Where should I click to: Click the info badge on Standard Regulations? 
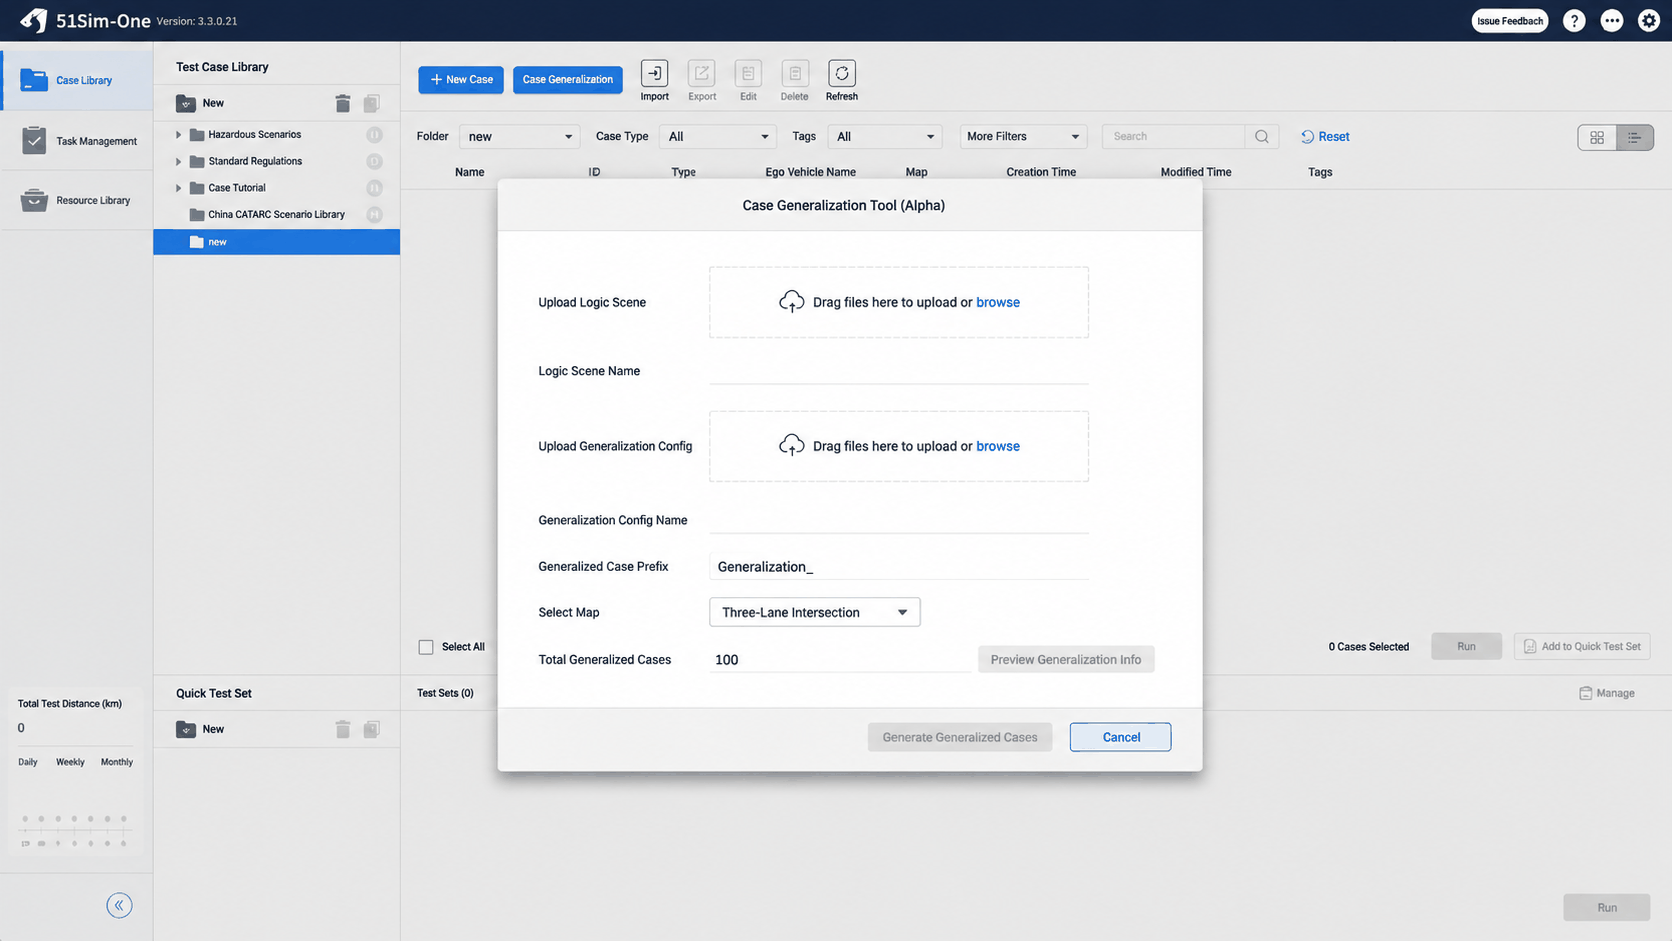point(374,161)
